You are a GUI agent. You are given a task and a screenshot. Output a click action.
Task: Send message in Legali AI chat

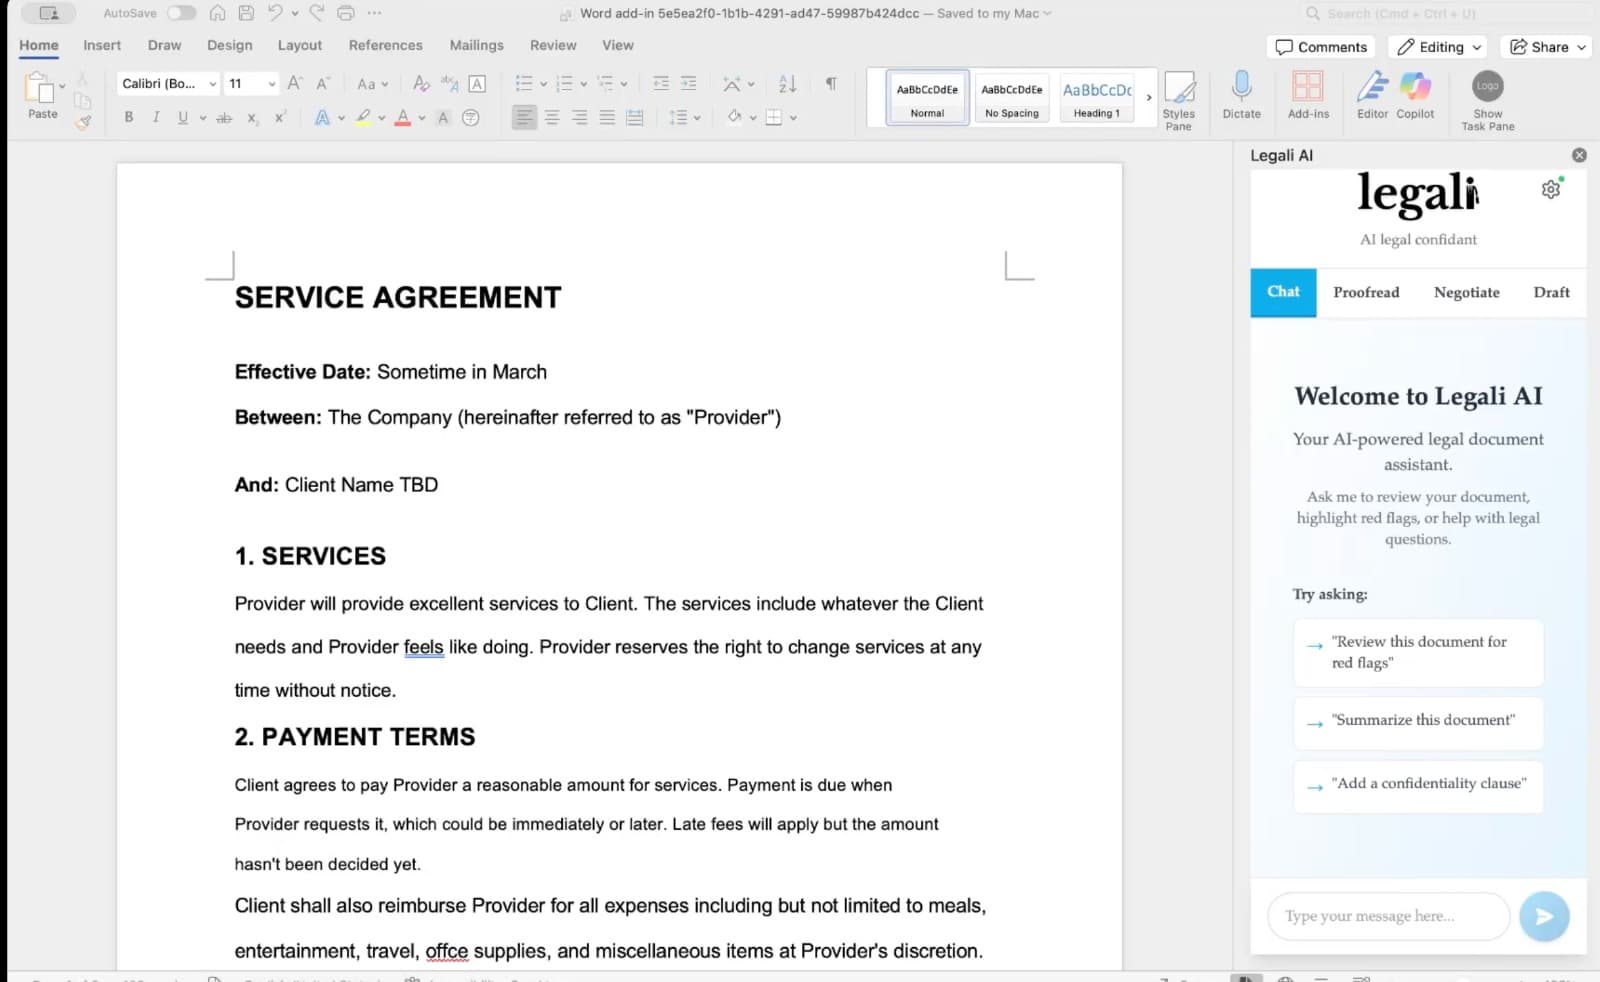coord(1543,916)
